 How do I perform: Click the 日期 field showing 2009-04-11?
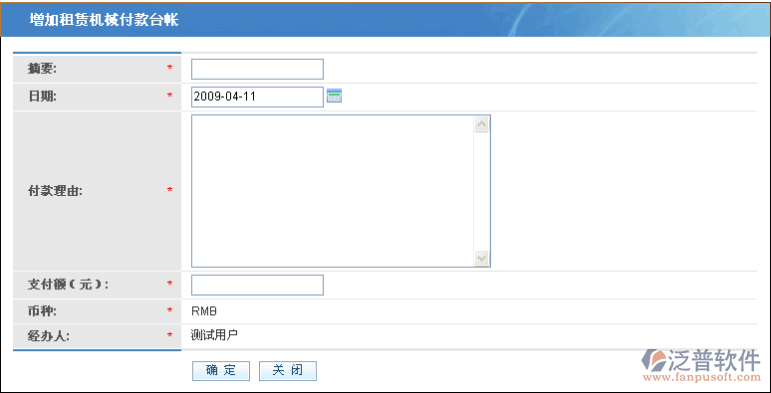click(x=257, y=97)
